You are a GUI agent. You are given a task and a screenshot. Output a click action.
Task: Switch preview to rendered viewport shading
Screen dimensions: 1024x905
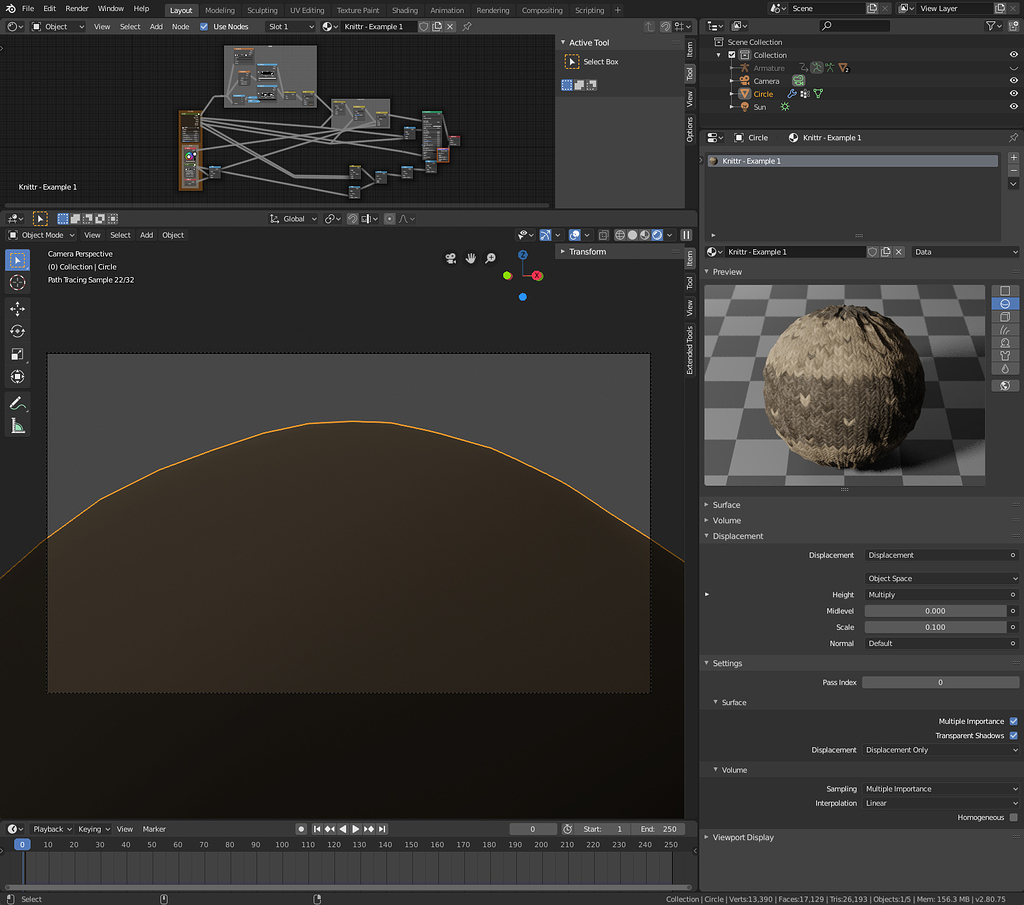[657, 235]
